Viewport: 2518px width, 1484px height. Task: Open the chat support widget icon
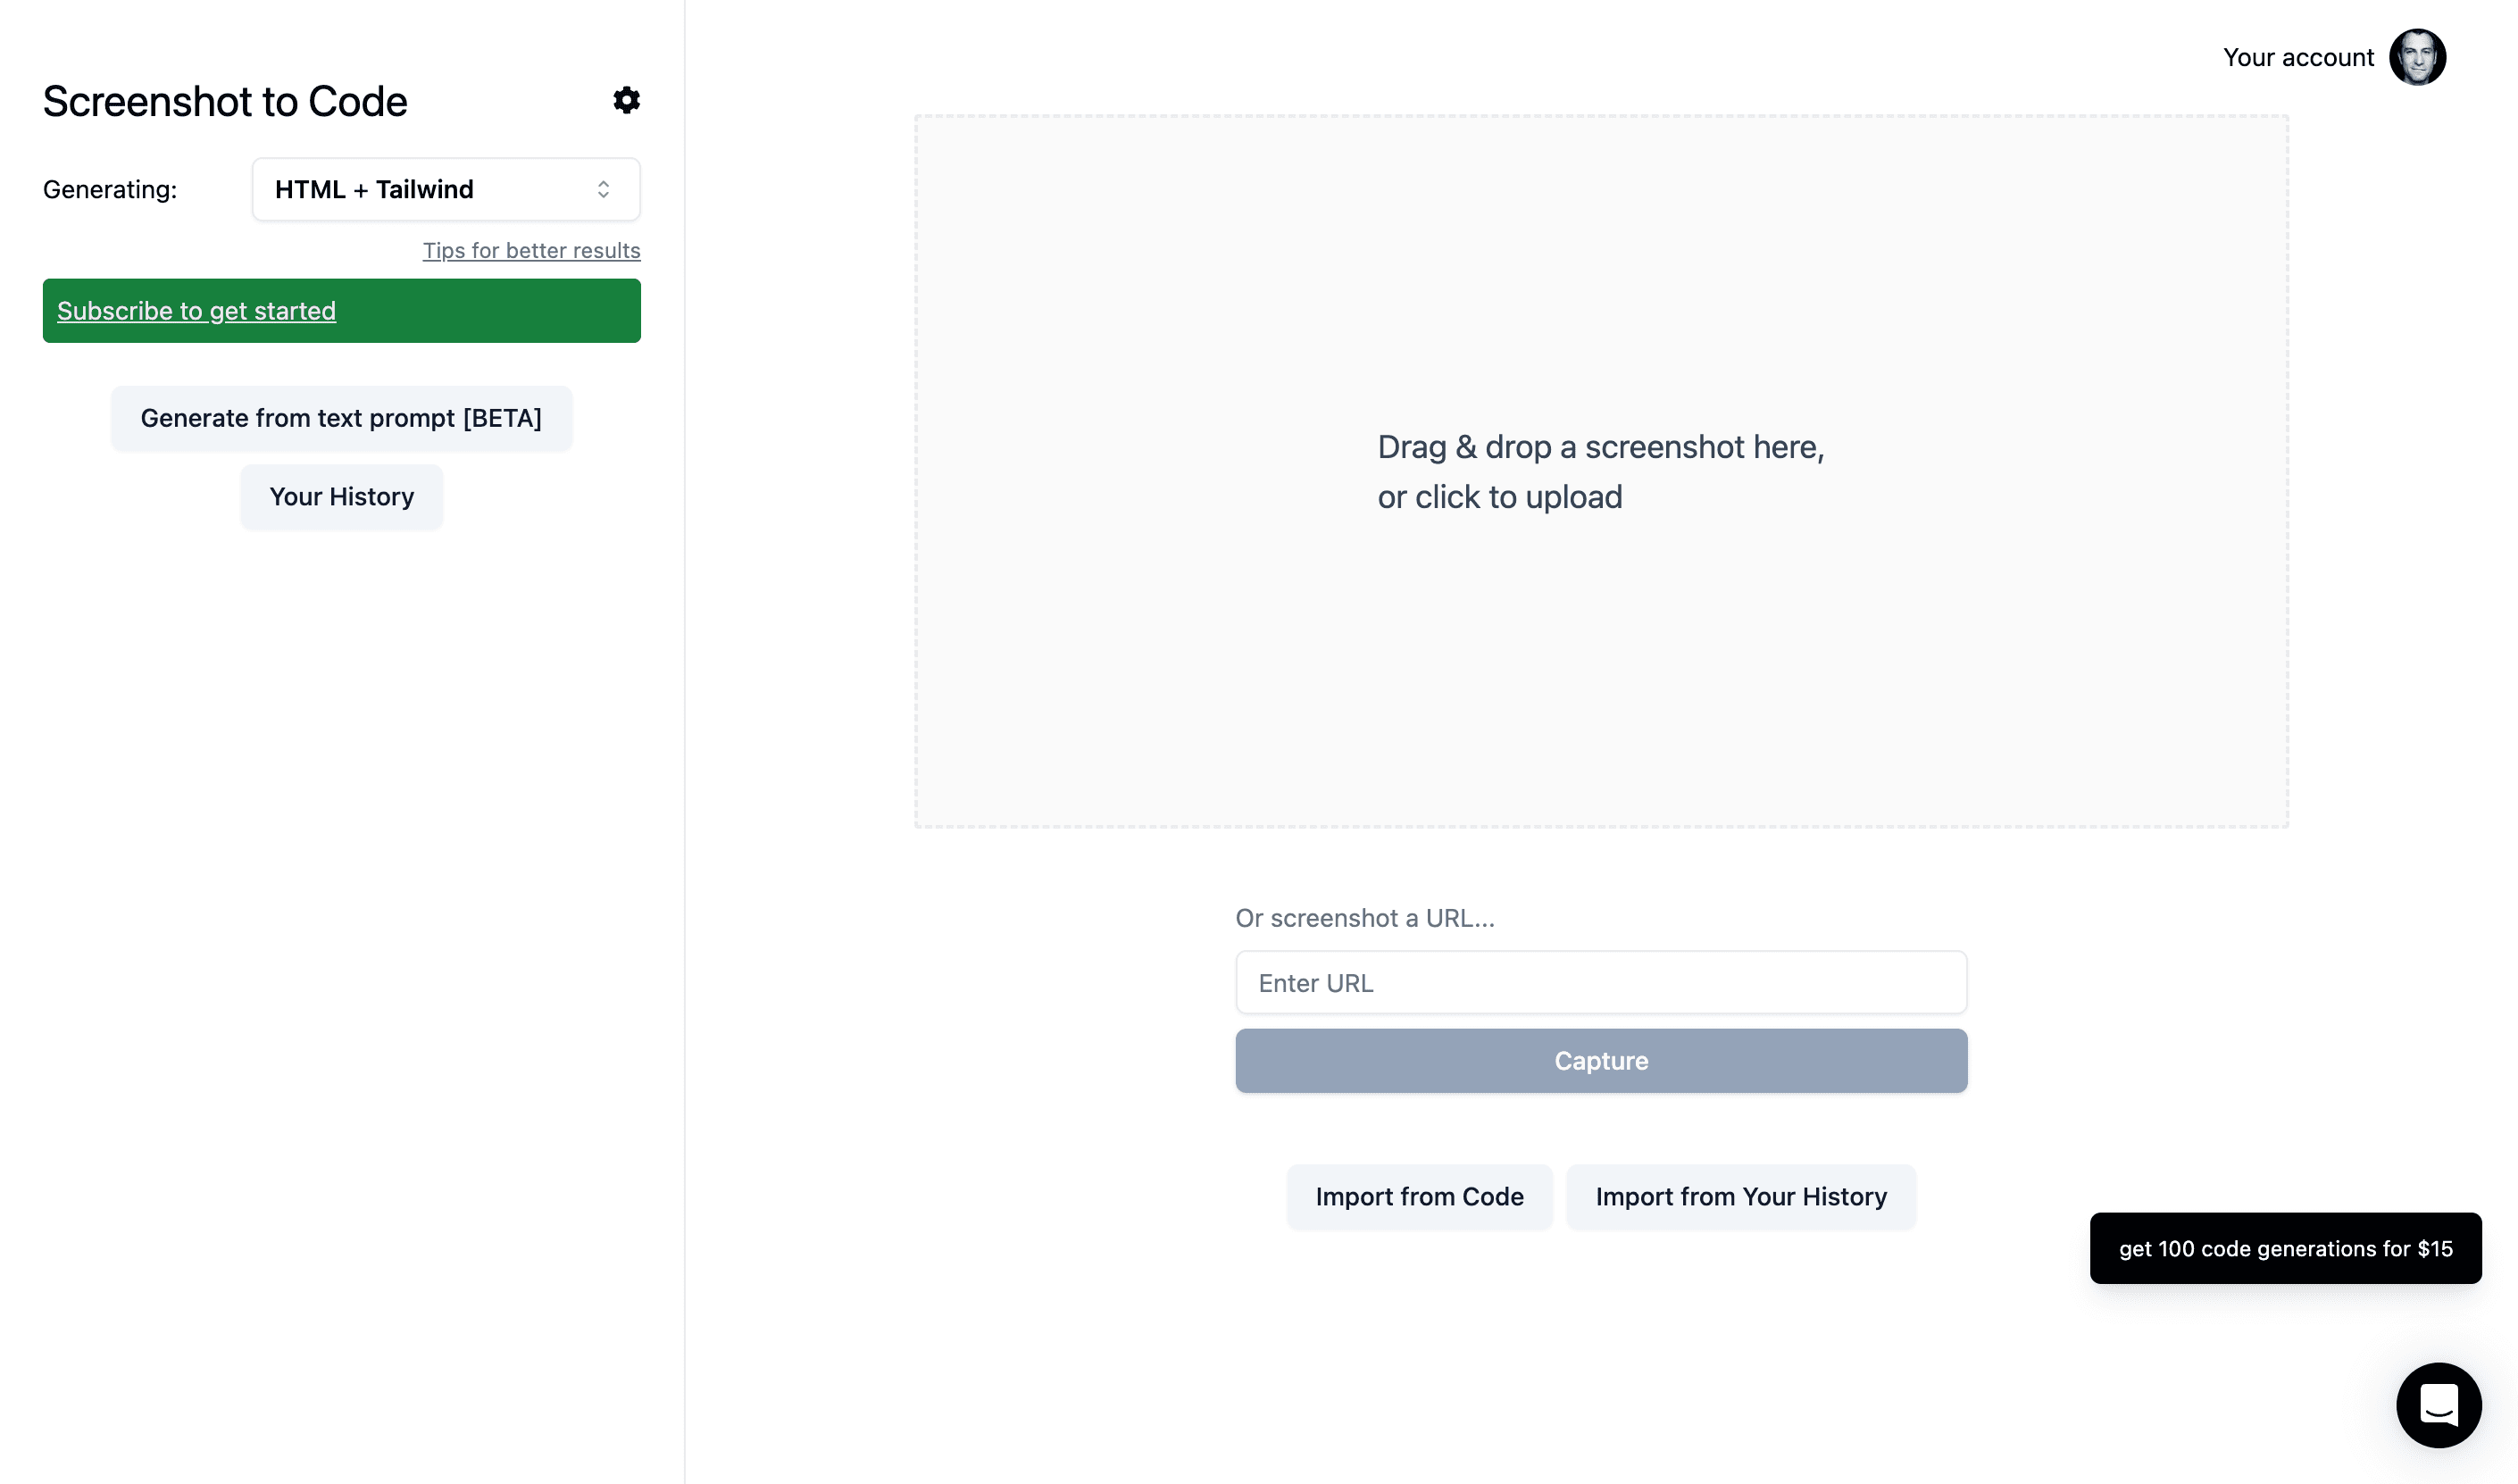(x=2438, y=1405)
